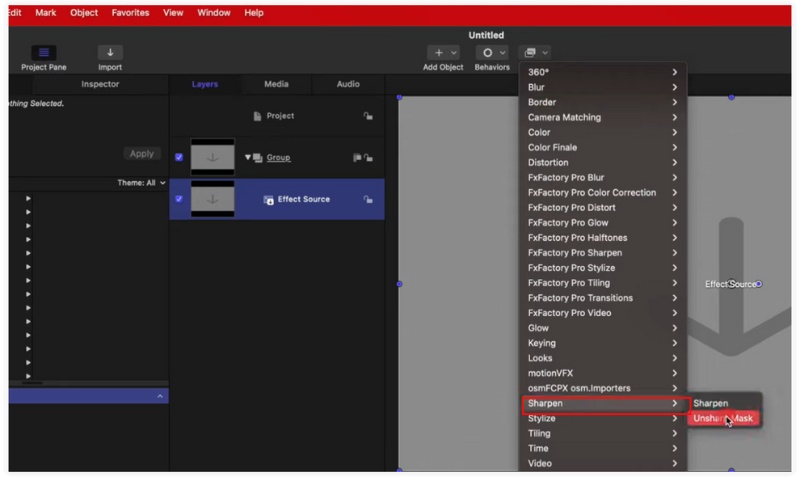Toggle lock icon on Effect Source layer
The width and height of the screenshot is (800, 477).
coord(368,199)
